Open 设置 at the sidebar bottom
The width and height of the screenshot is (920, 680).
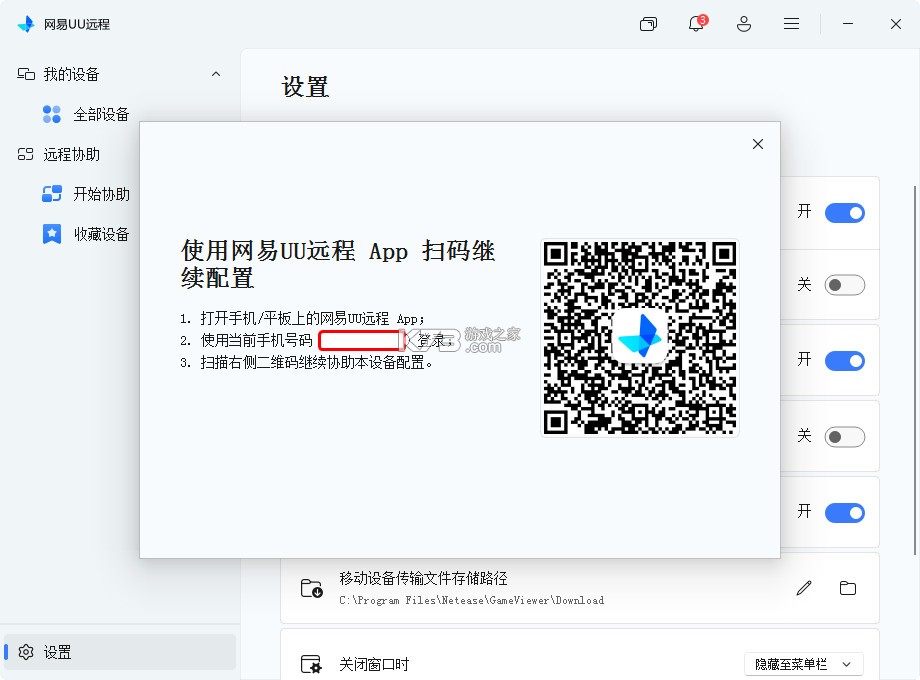point(120,652)
